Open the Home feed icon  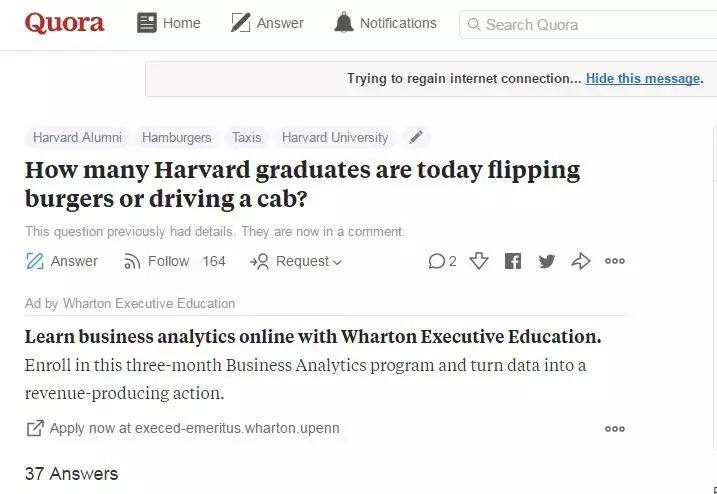click(x=147, y=23)
